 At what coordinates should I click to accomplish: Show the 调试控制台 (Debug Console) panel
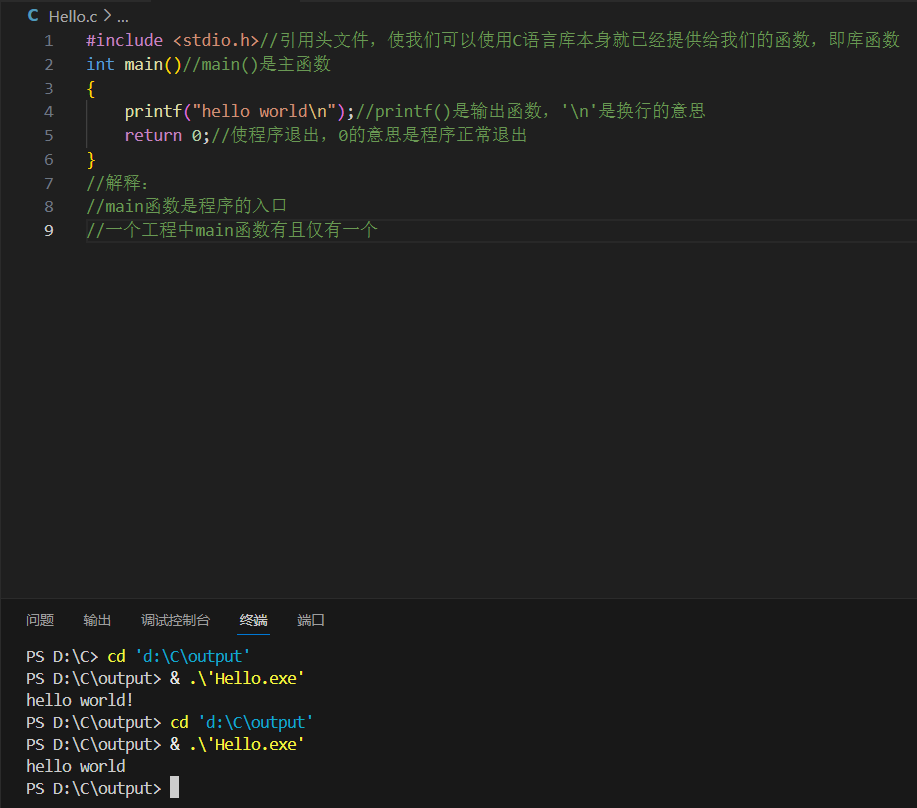tap(176, 620)
